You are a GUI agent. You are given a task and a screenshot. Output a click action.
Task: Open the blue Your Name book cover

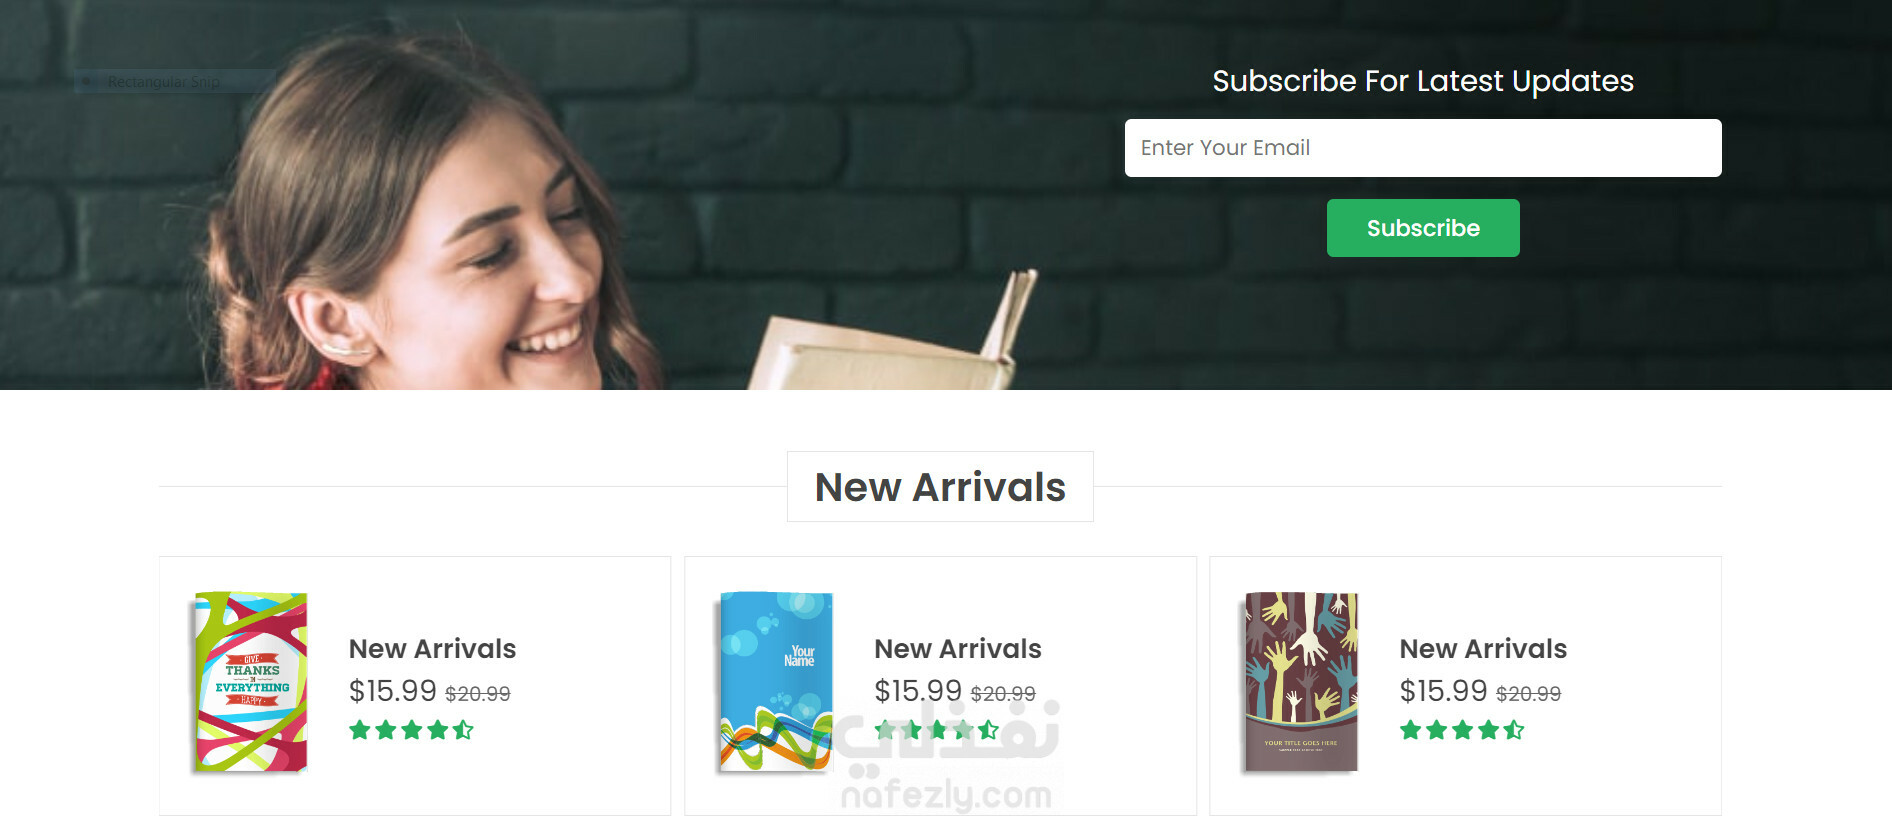click(776, 683)
